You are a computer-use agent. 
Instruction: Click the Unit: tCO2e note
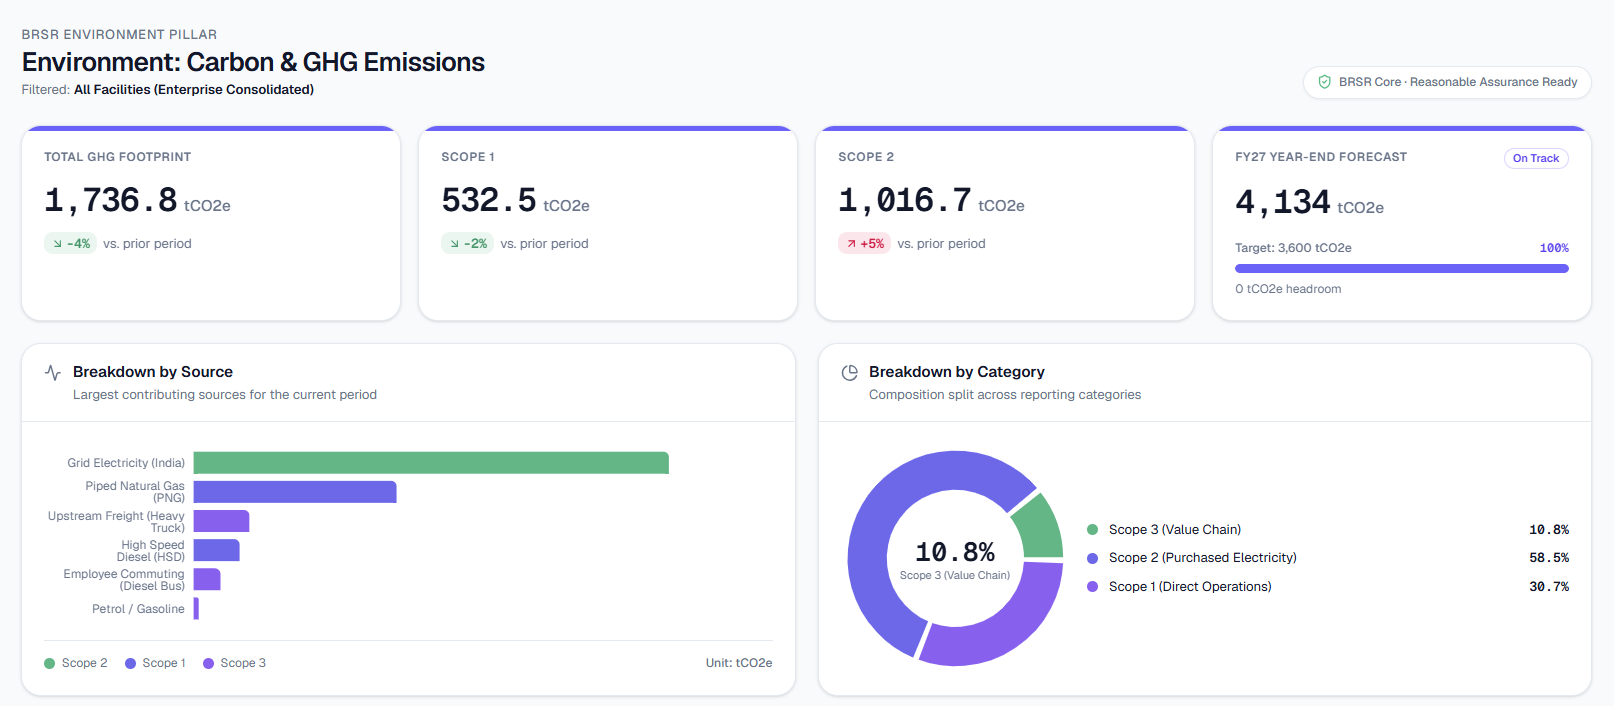[739, 663]
